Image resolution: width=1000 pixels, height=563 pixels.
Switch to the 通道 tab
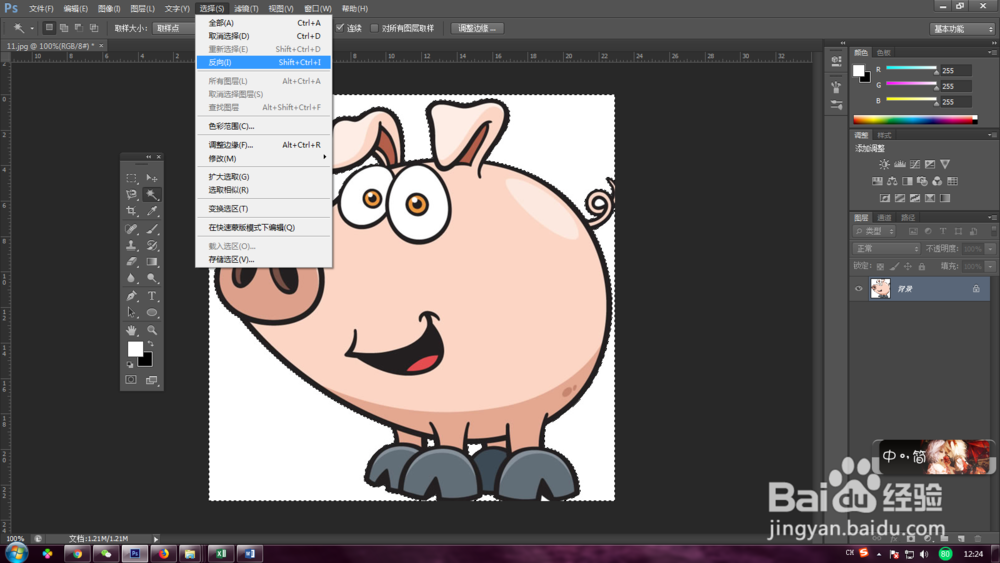coord(884,217)
